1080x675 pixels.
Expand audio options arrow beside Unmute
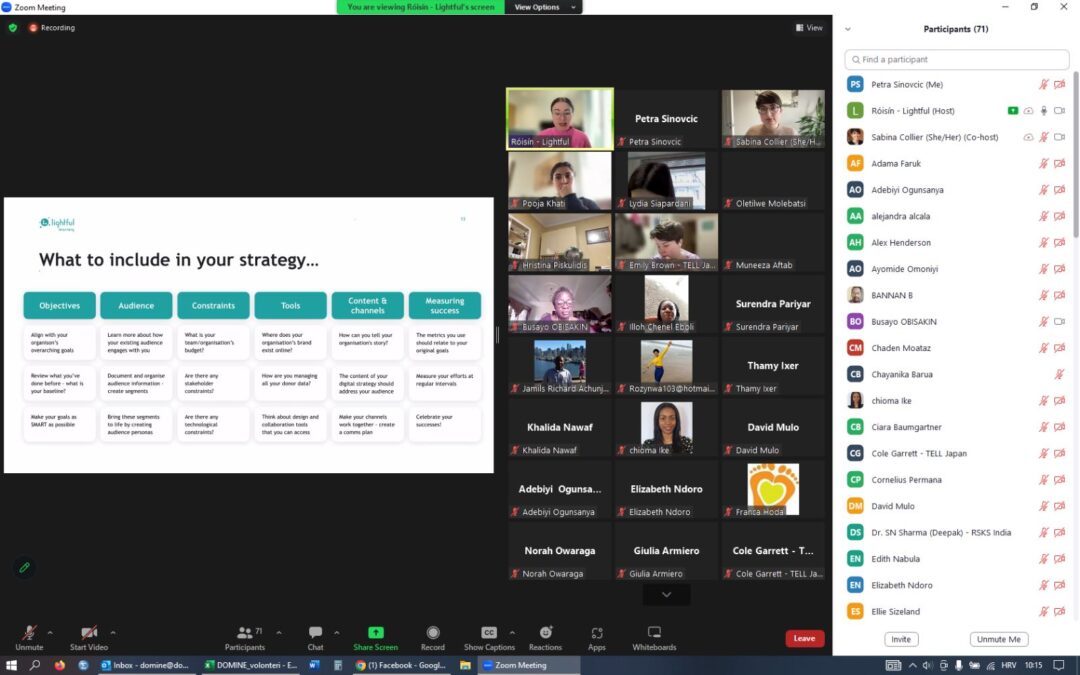50,632
